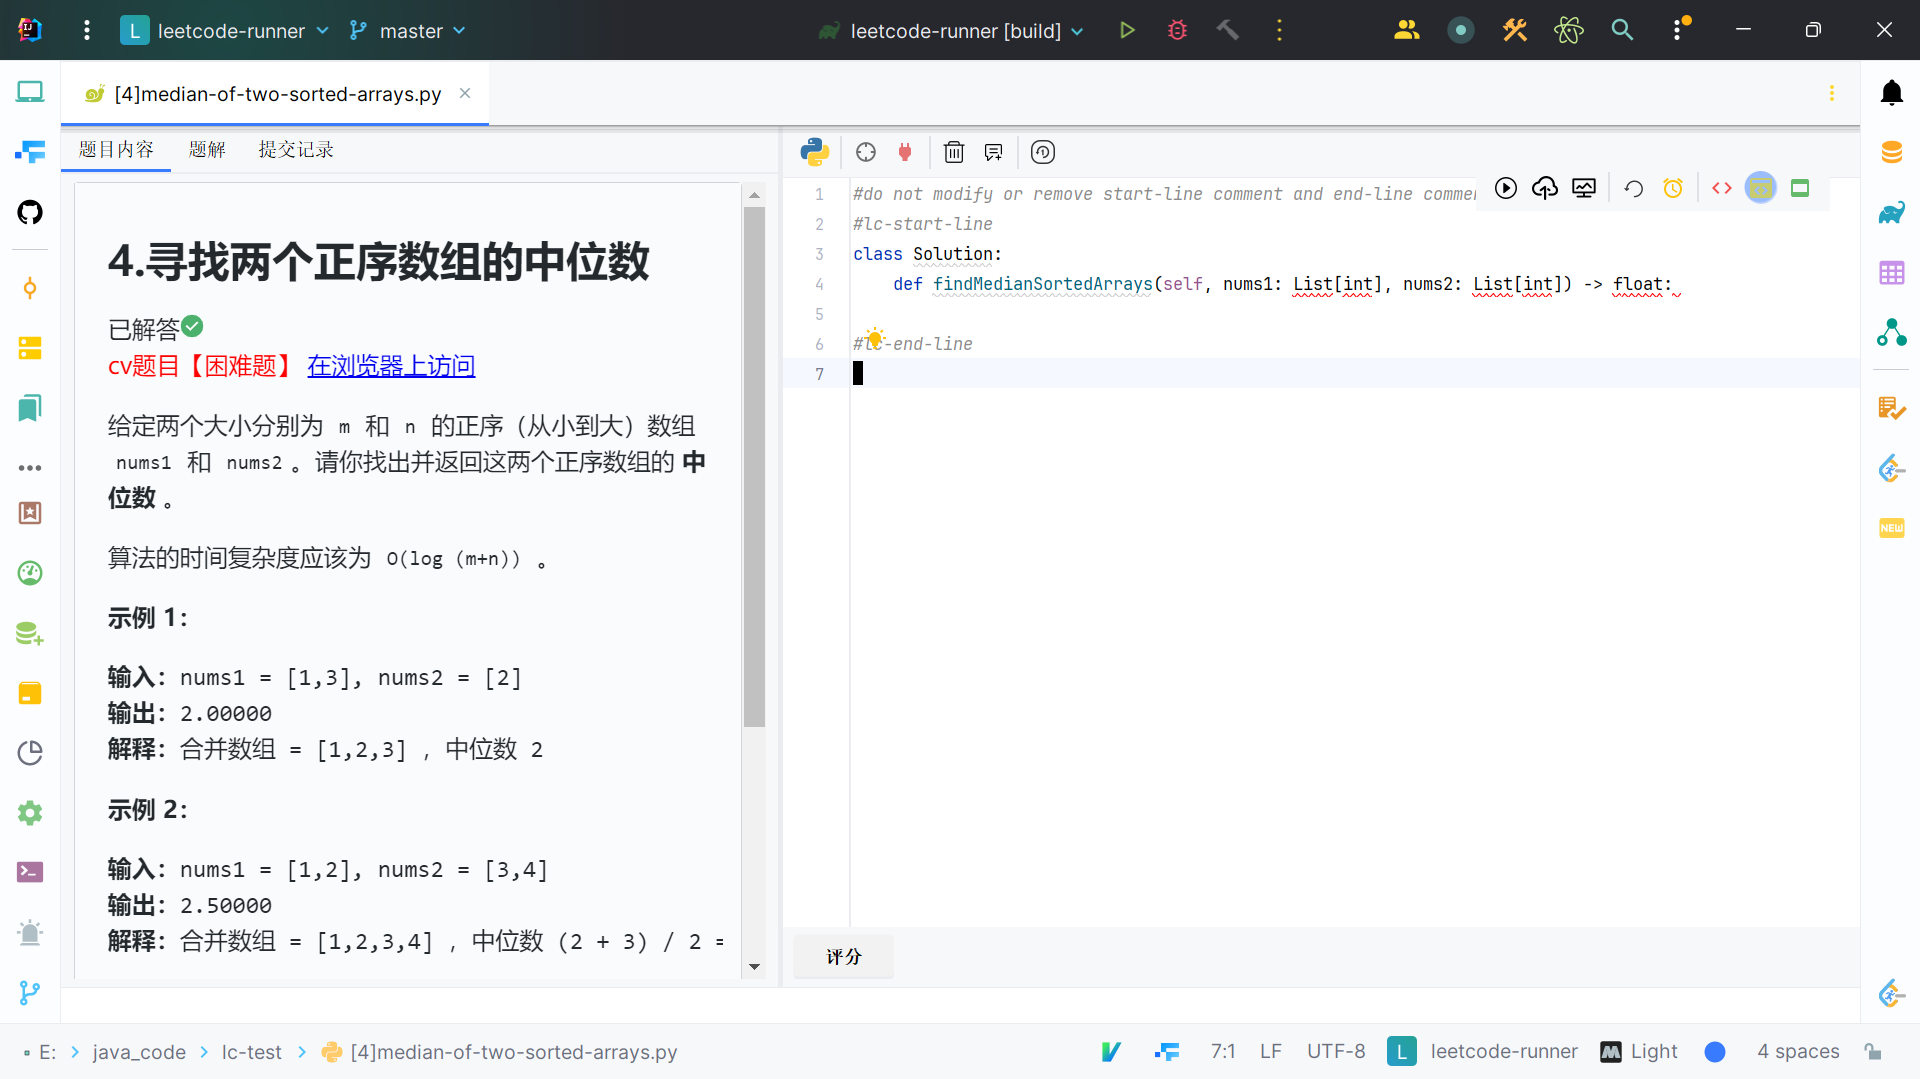Click the blue circle indicator in status bar
The height and width of the screenshot is (1079, 1920).
point(1715,1052)
